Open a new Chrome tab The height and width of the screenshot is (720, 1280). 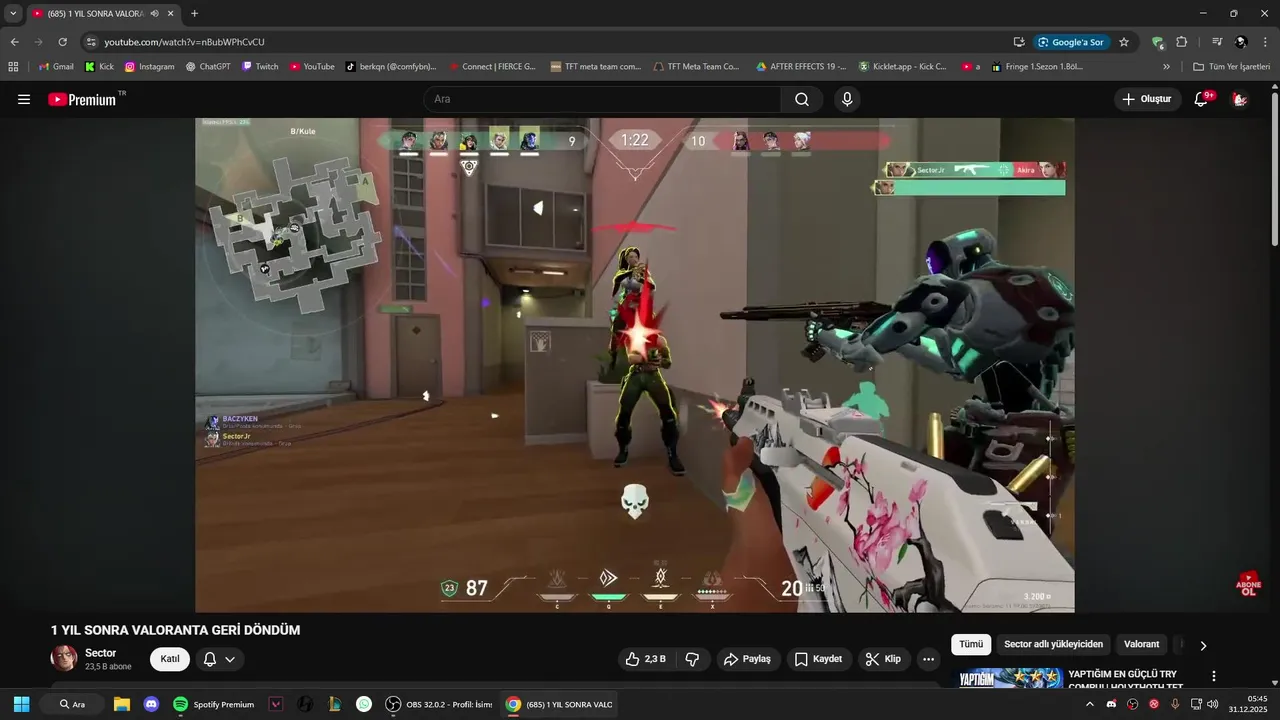coord(194,13)
